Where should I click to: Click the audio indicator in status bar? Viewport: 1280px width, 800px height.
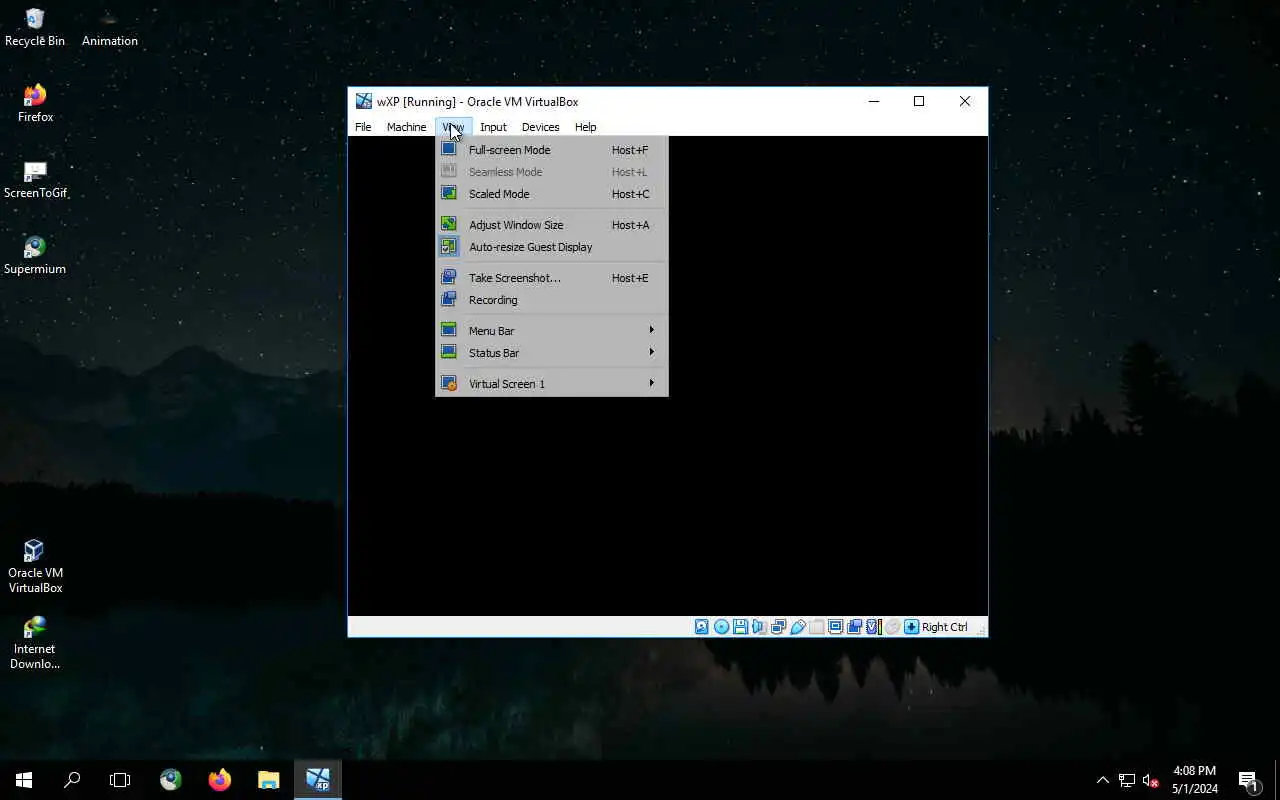pyautogui.click(x=759, y=627)
